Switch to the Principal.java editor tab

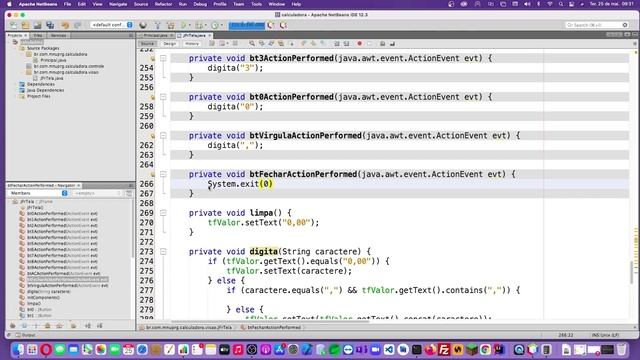(156, 36)
